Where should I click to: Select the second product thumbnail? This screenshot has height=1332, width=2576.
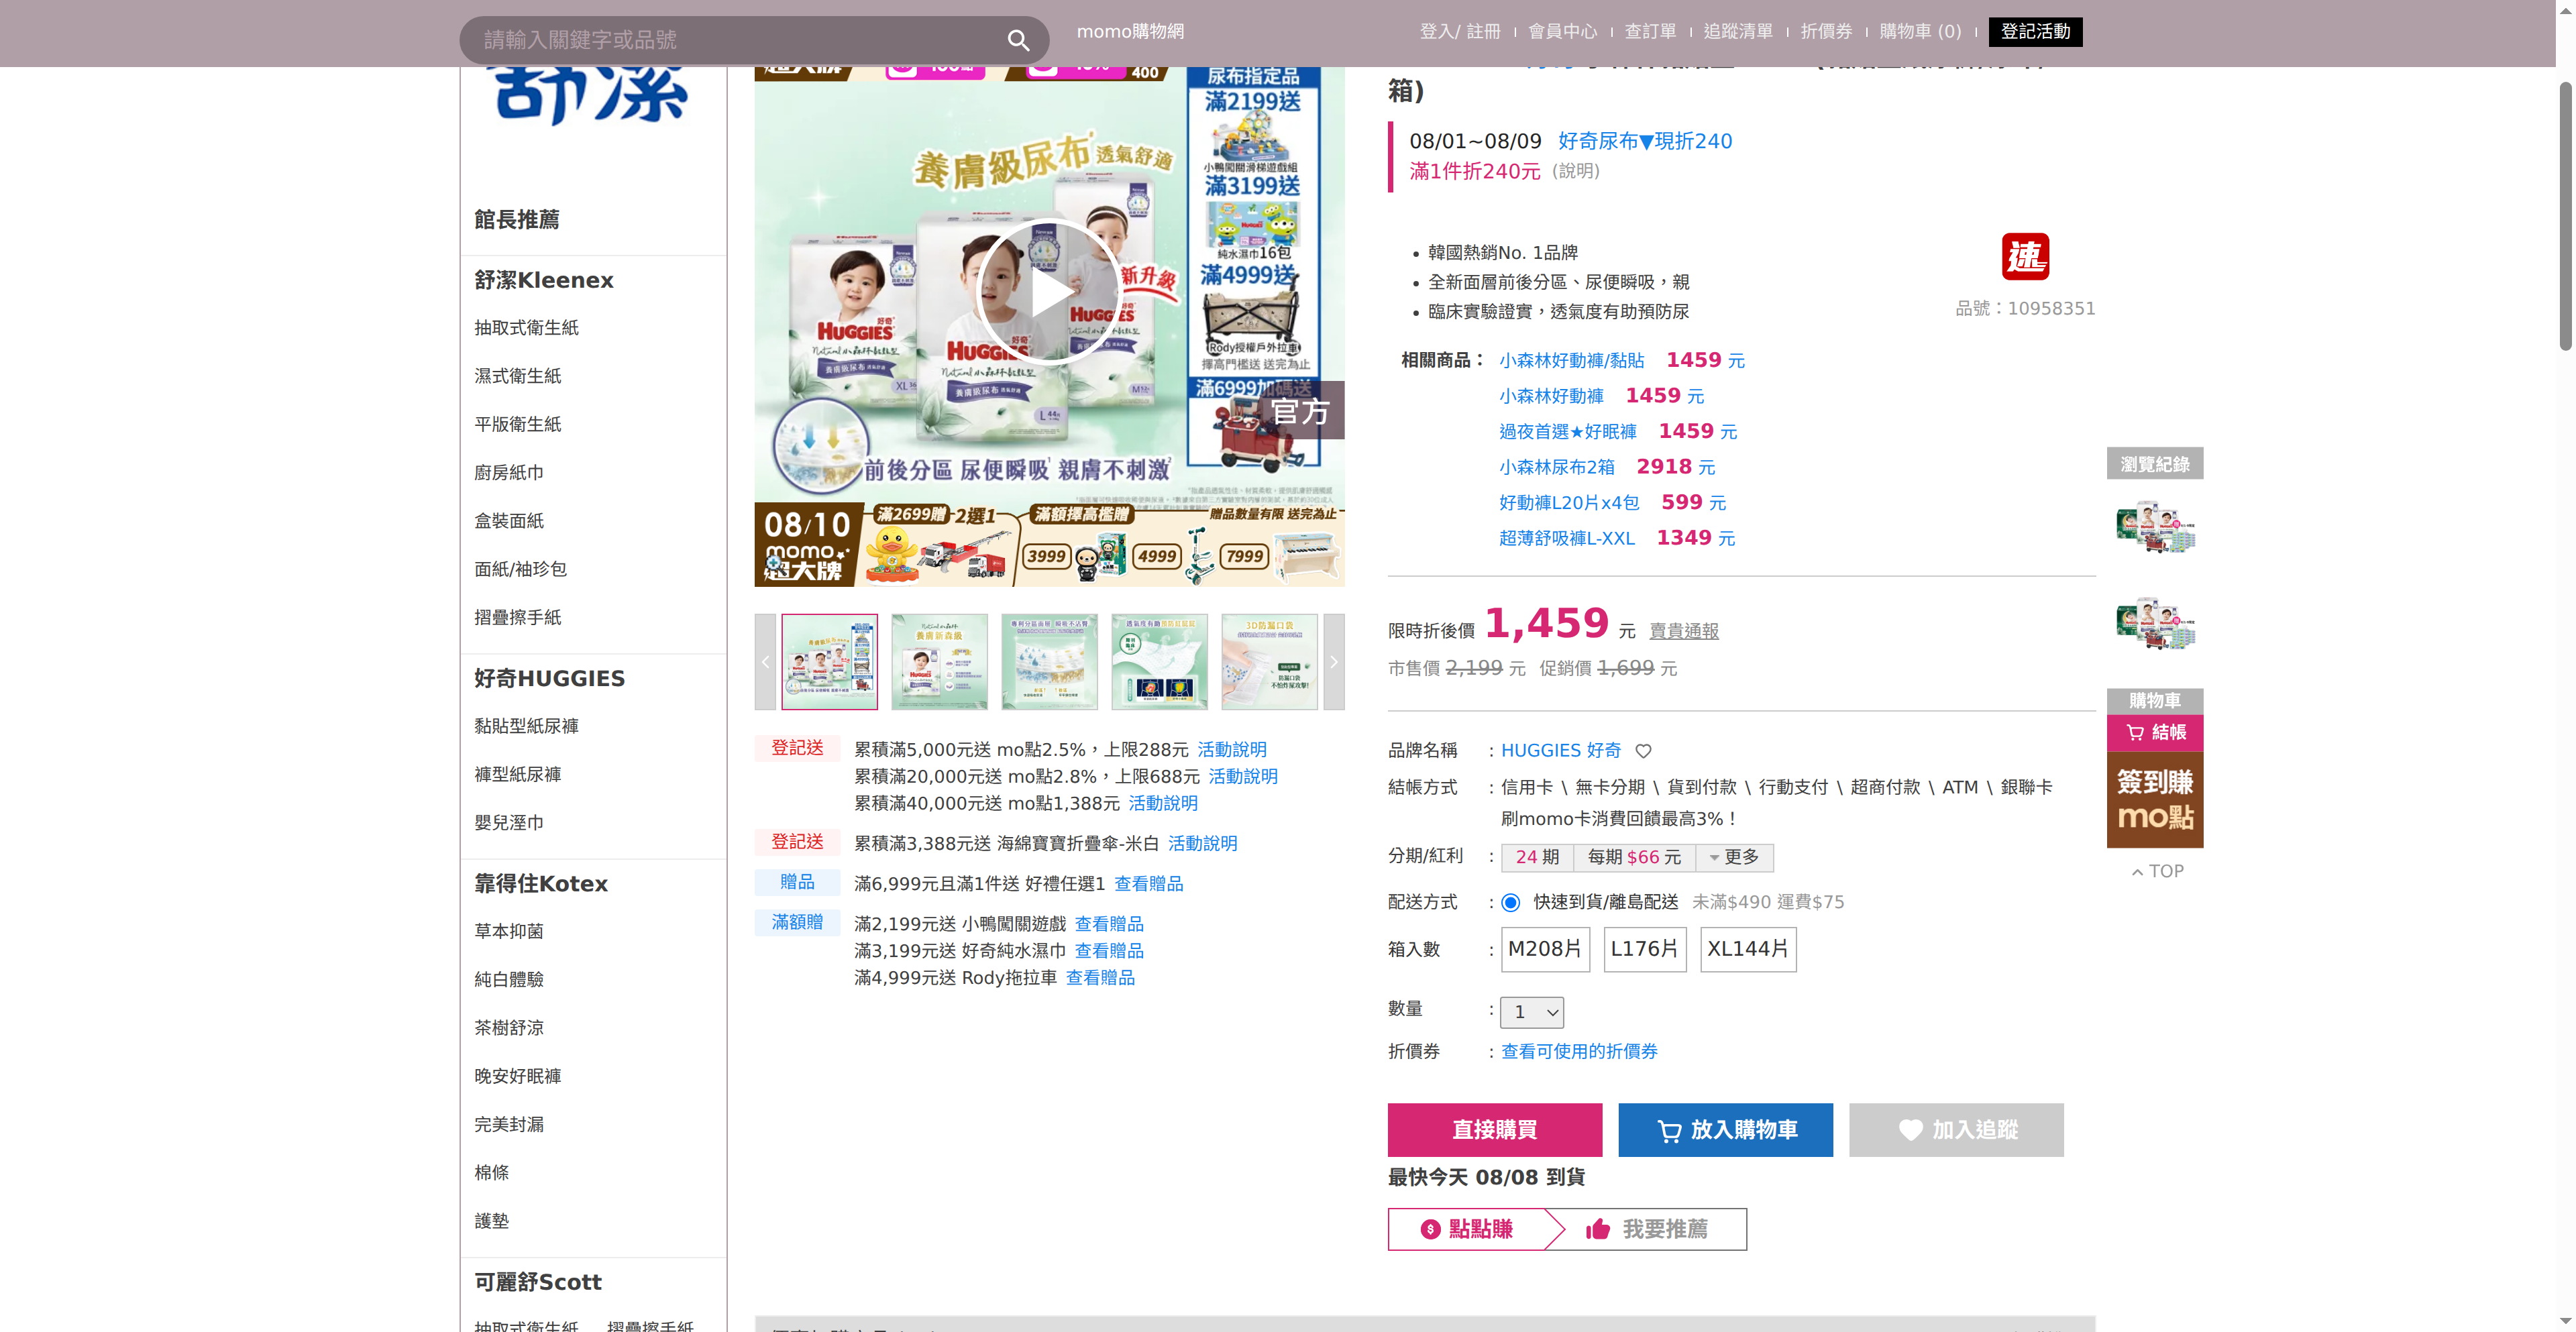939,662
